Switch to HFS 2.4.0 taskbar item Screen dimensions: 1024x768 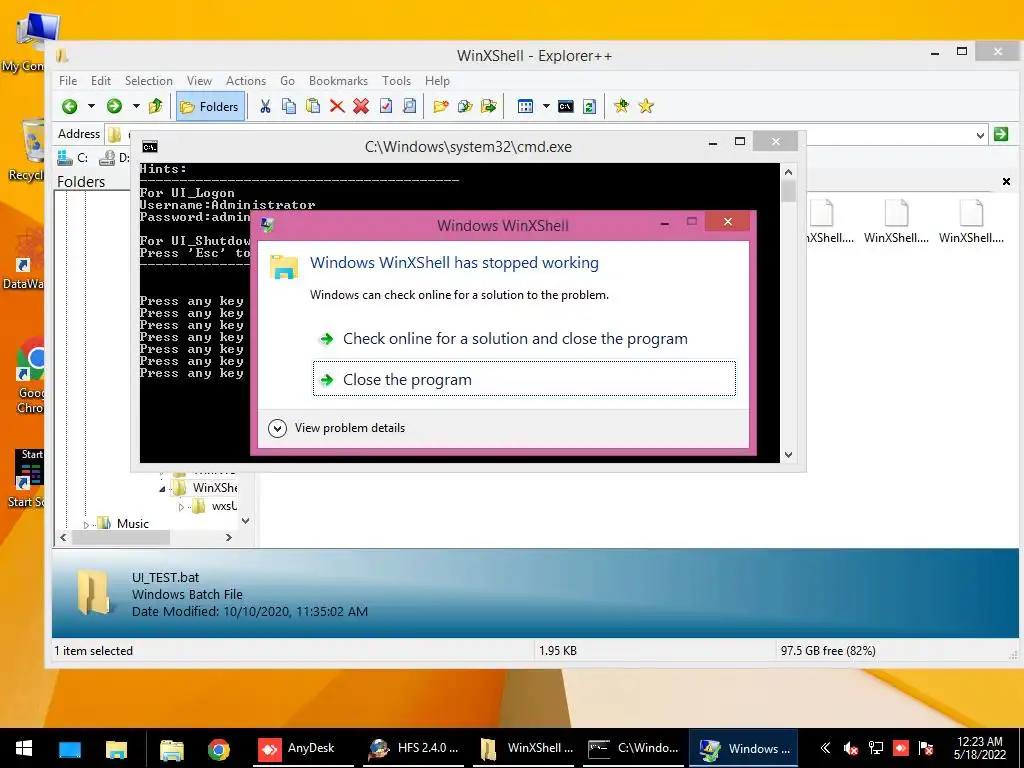413,749
